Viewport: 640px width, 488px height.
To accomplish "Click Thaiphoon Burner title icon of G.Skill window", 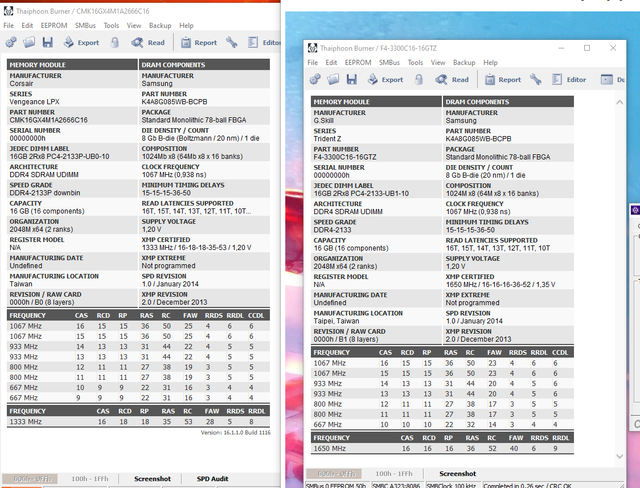I will coord(313,48).
